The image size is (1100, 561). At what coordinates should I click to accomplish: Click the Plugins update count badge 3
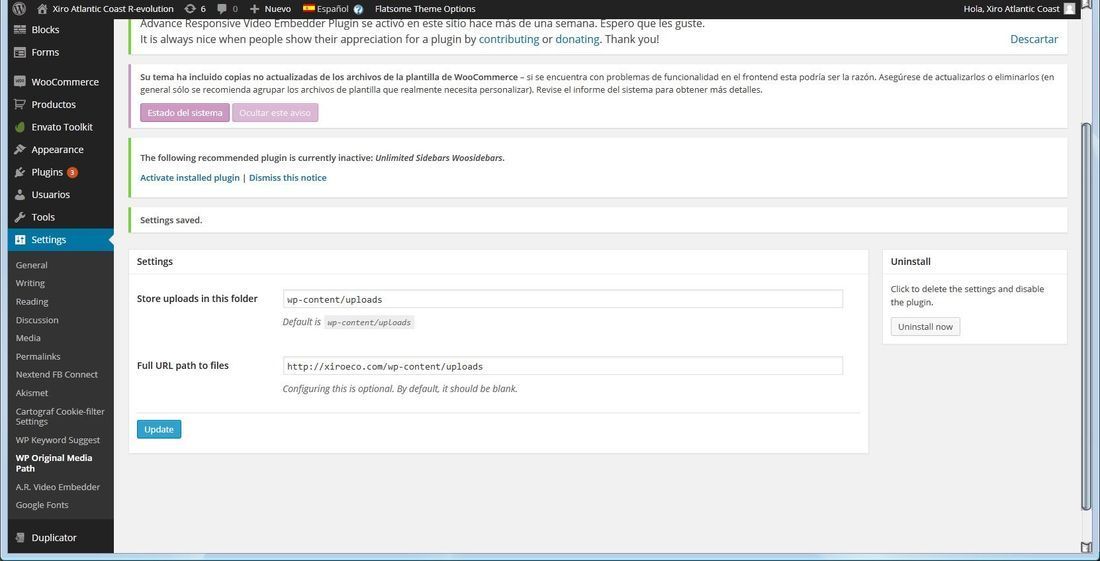[x=72, y=173]
